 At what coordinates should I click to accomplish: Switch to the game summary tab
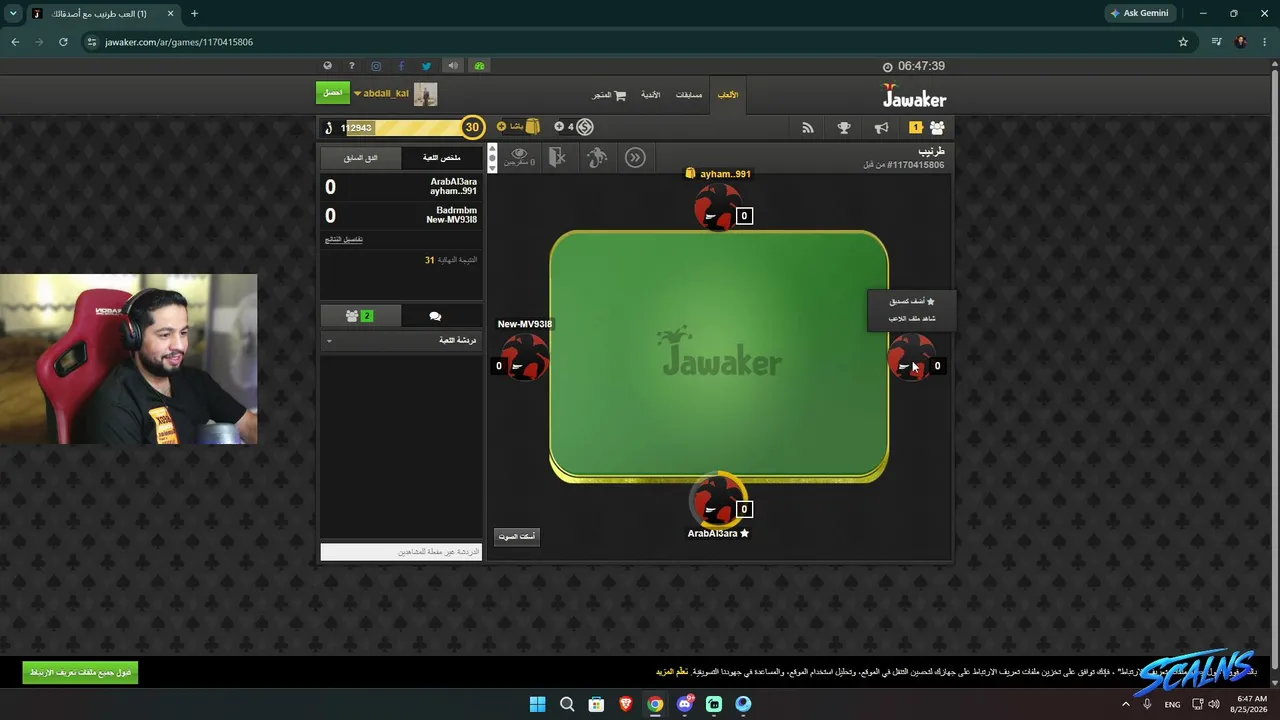442,158
